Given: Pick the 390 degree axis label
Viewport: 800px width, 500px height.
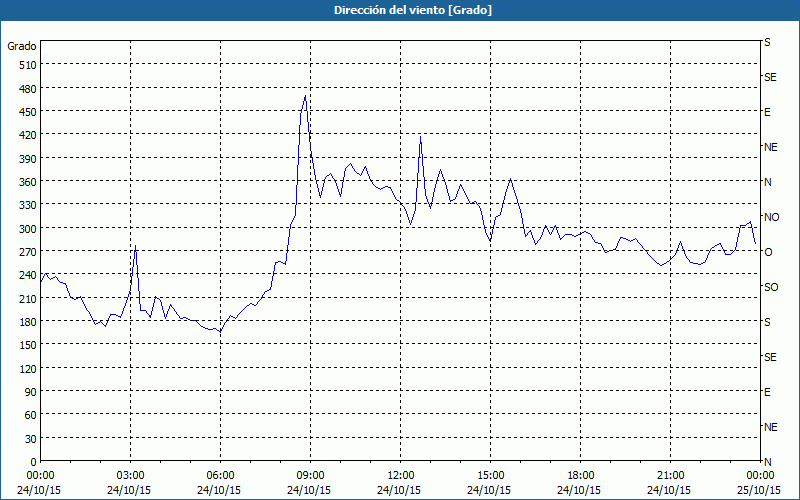Looking at the screenshot, I should click(28, 159).
